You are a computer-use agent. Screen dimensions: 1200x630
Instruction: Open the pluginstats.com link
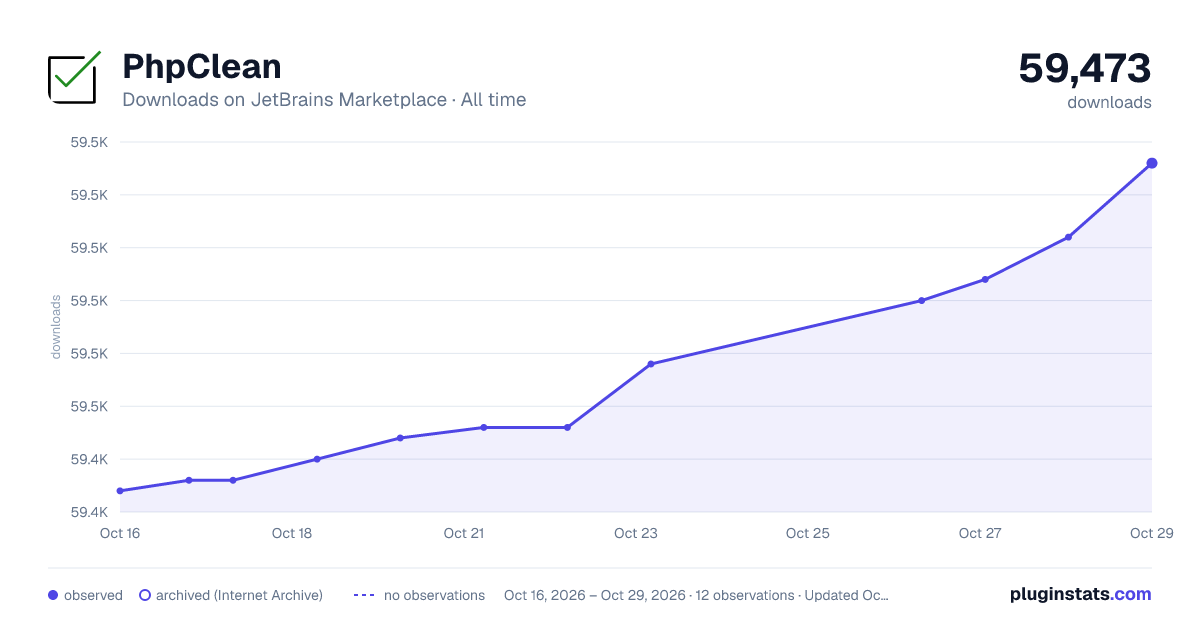click(1081, 594)
